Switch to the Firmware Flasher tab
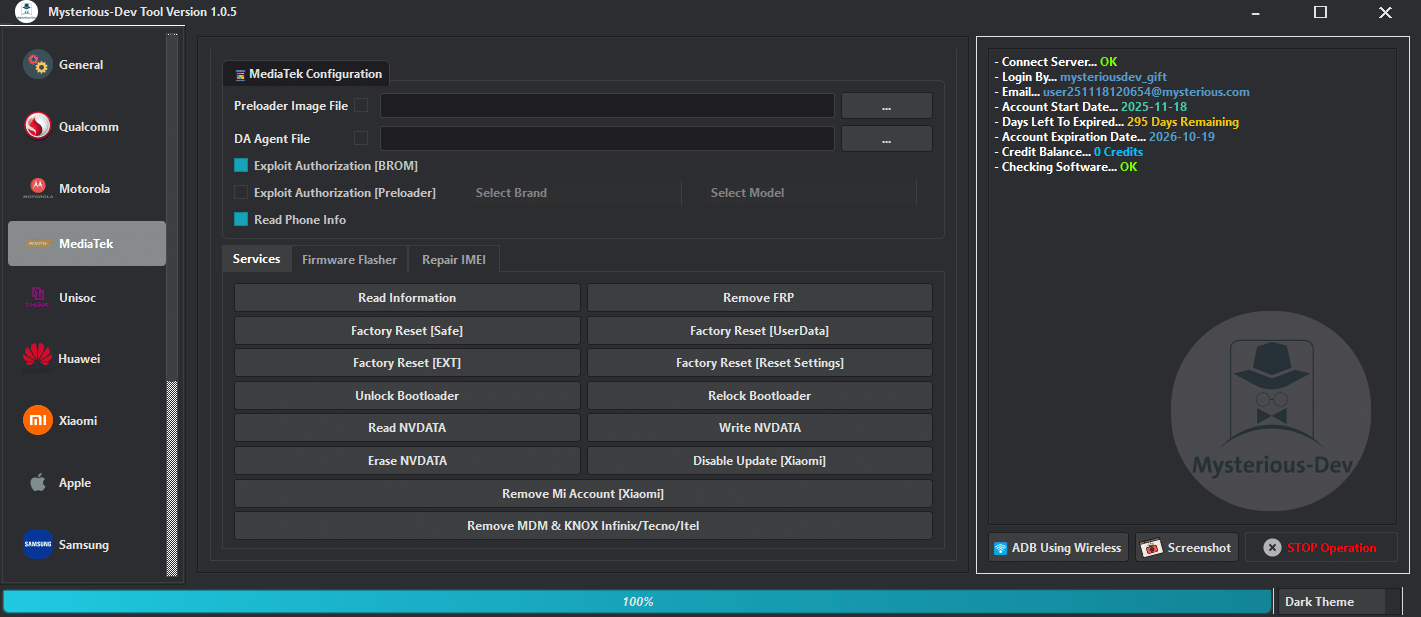 [349, 259]
